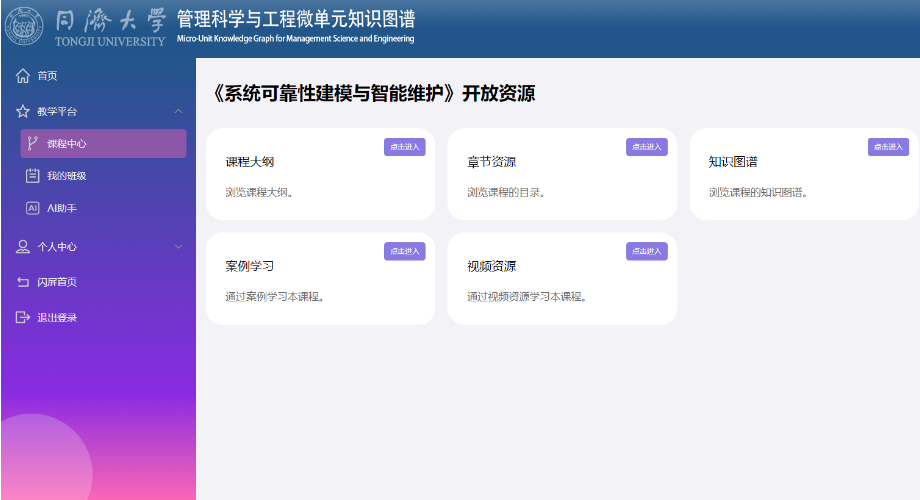Click 点击进入 on 章节资源 card
This screenshot has height=500, width=920.
pos(647,147)
